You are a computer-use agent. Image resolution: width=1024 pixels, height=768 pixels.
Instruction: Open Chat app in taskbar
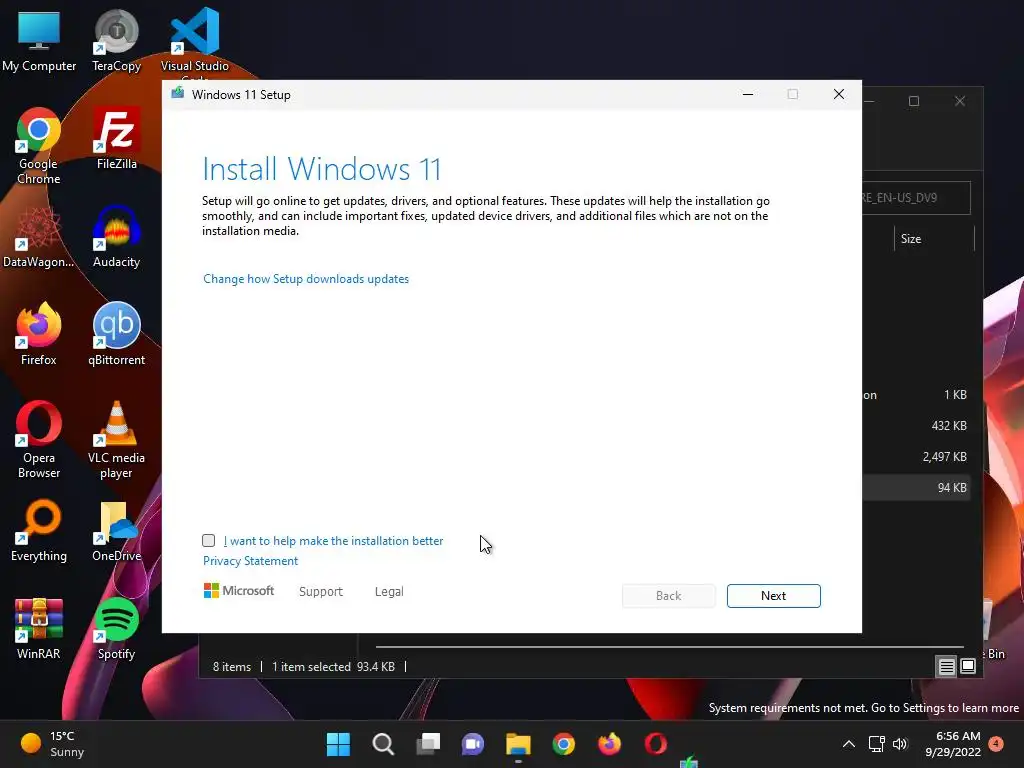[x=473, y=744]
